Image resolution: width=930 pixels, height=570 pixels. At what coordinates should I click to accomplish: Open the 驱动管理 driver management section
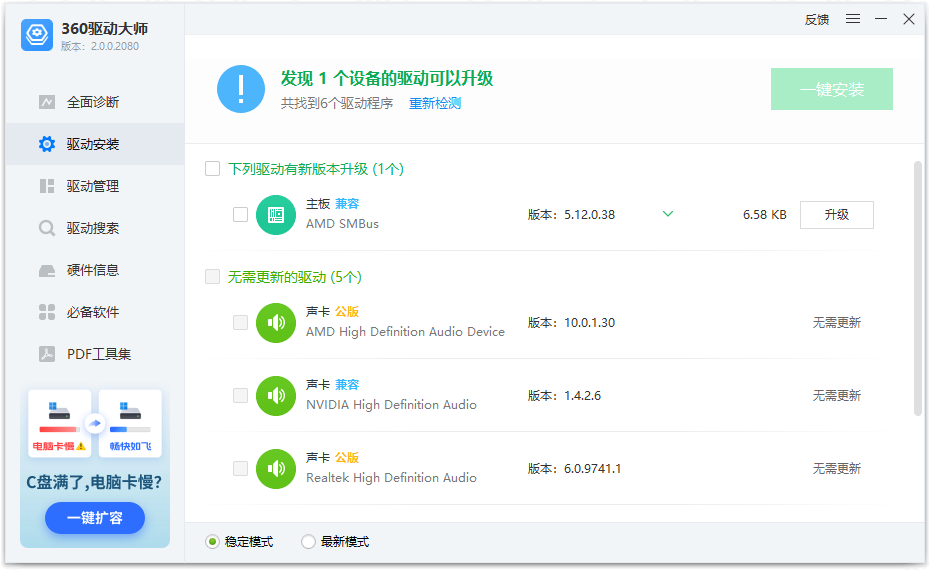(93, 186)
